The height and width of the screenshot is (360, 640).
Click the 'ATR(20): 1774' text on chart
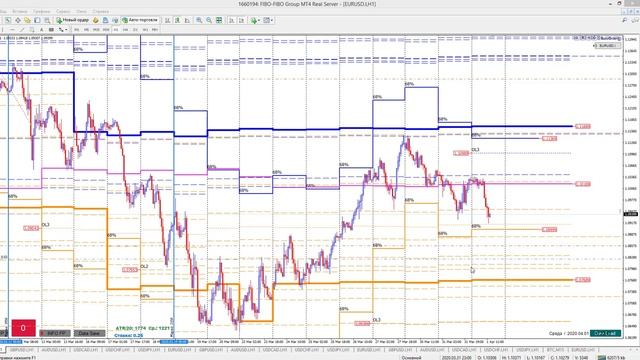(x=130, y=328)
